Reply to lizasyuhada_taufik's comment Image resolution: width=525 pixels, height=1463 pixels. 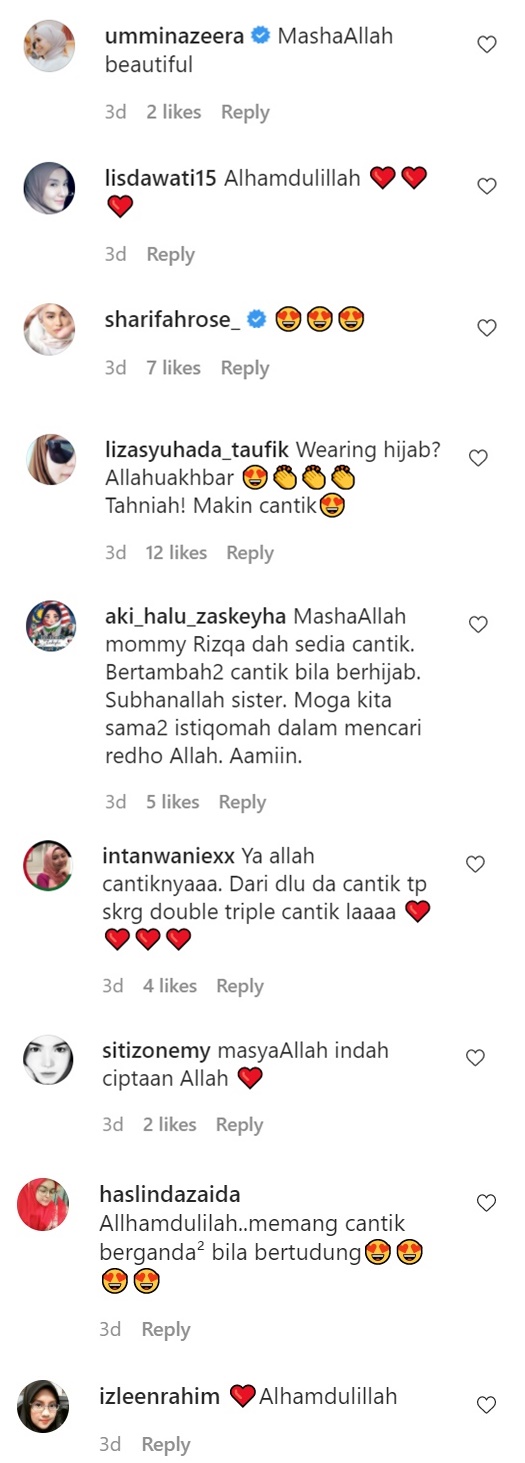[x=250, y=553]
